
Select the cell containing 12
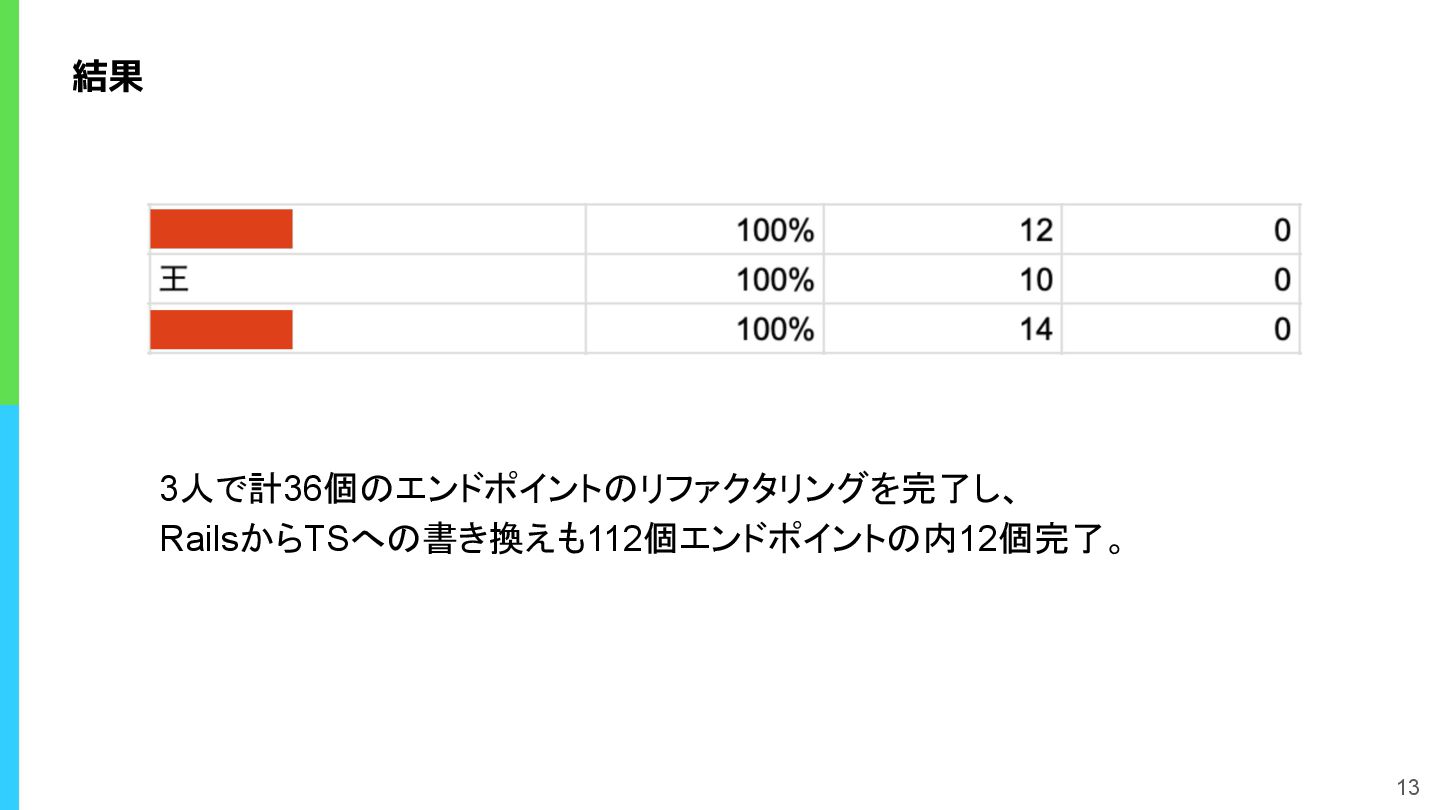point(942,230)
